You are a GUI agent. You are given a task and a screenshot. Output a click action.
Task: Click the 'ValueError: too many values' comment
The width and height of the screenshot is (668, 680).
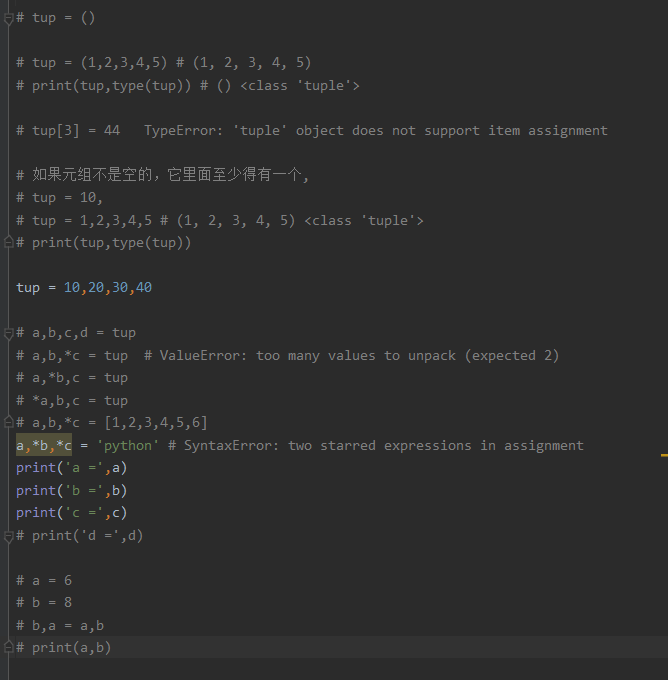pos(351,356)
